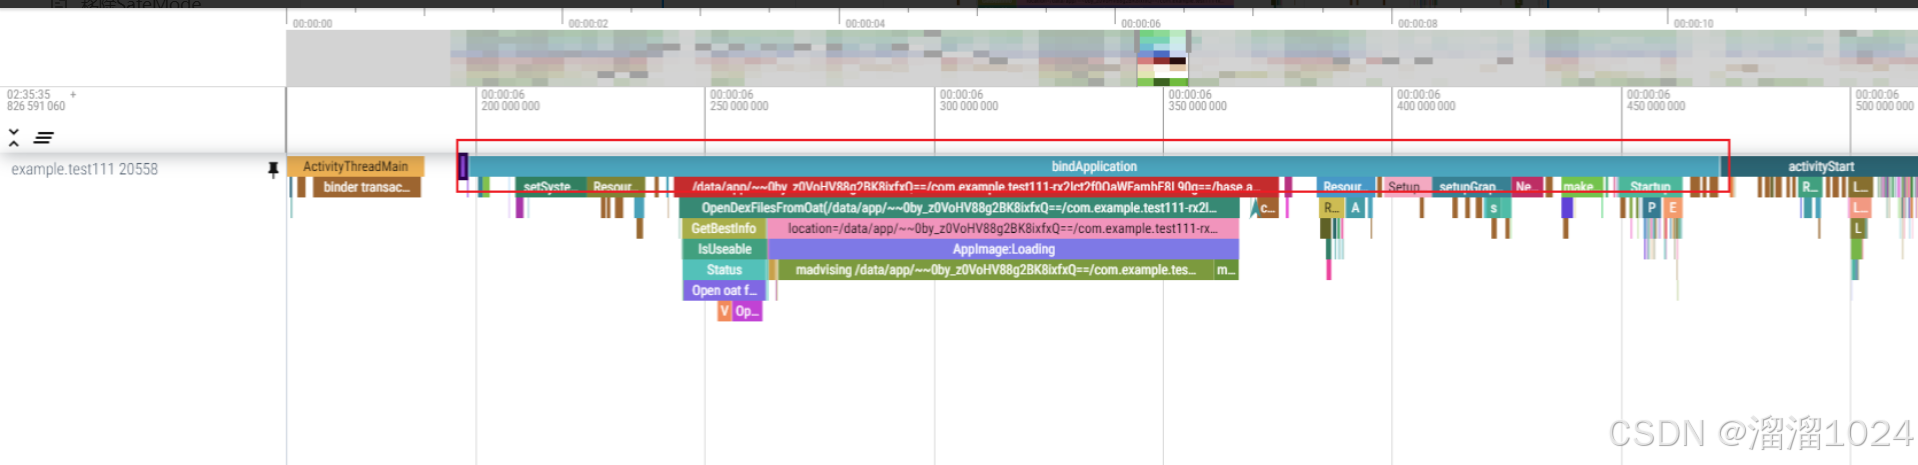Viewport: 1918px width, 465px height.
Task: Click the small teal A slice
Action: tap(1356, 208)
